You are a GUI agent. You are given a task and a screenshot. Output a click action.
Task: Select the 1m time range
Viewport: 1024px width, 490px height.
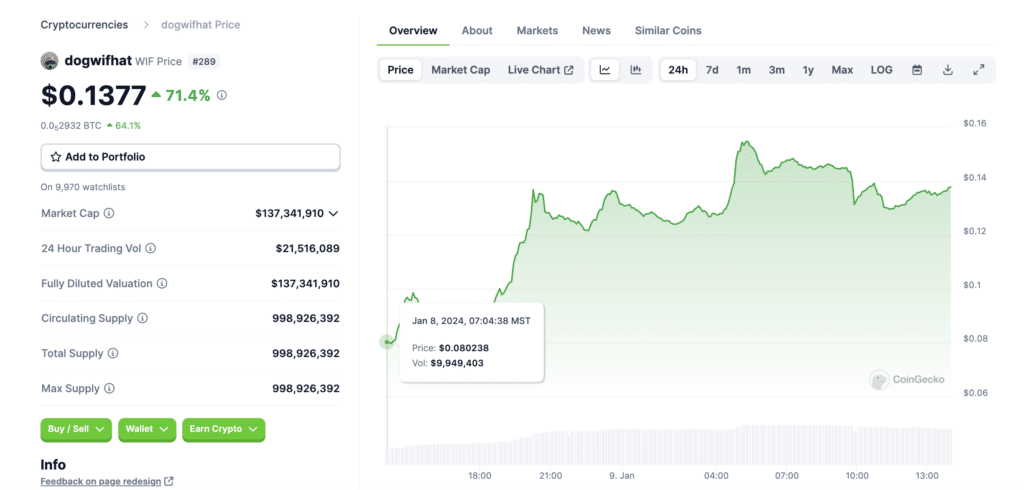(743, 70)
